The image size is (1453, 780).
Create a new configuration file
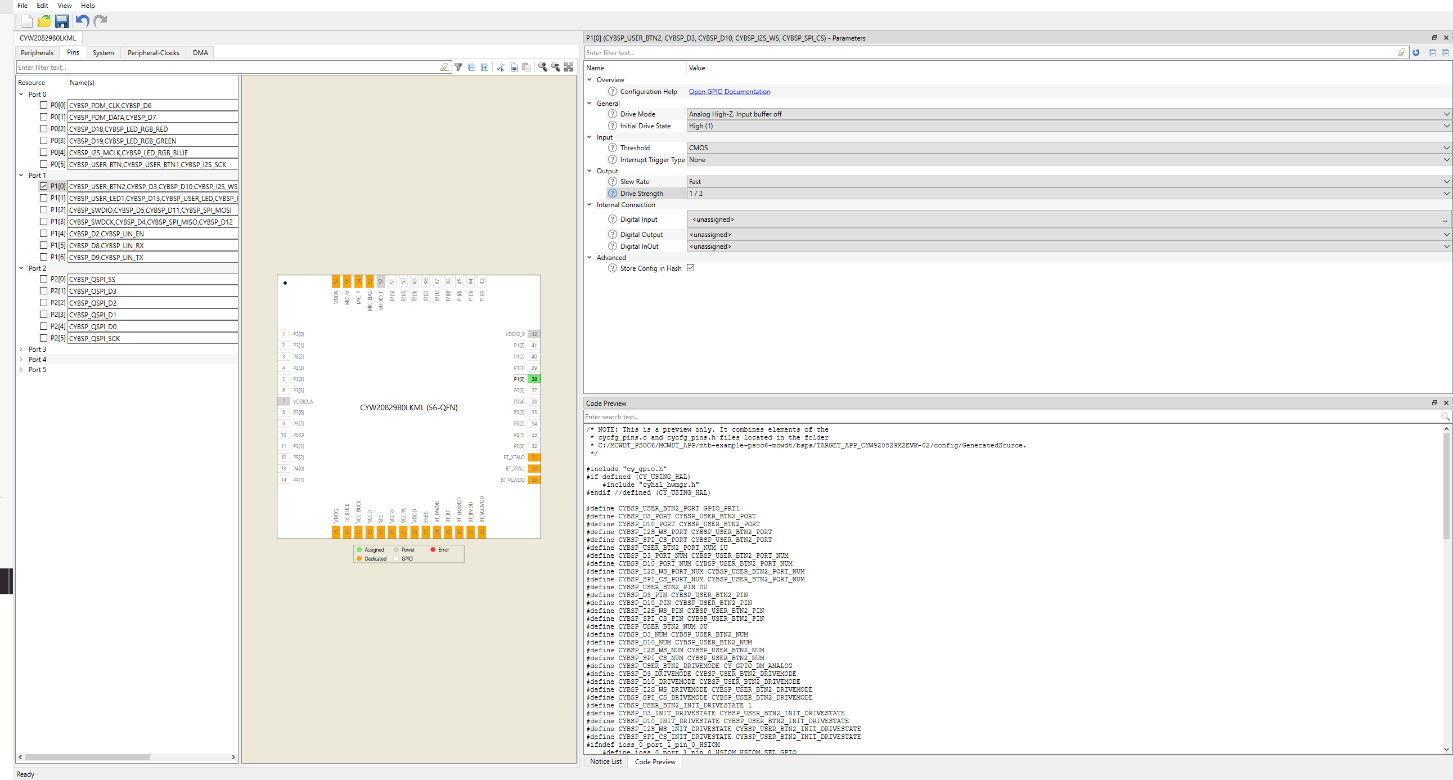click(27, 20)
